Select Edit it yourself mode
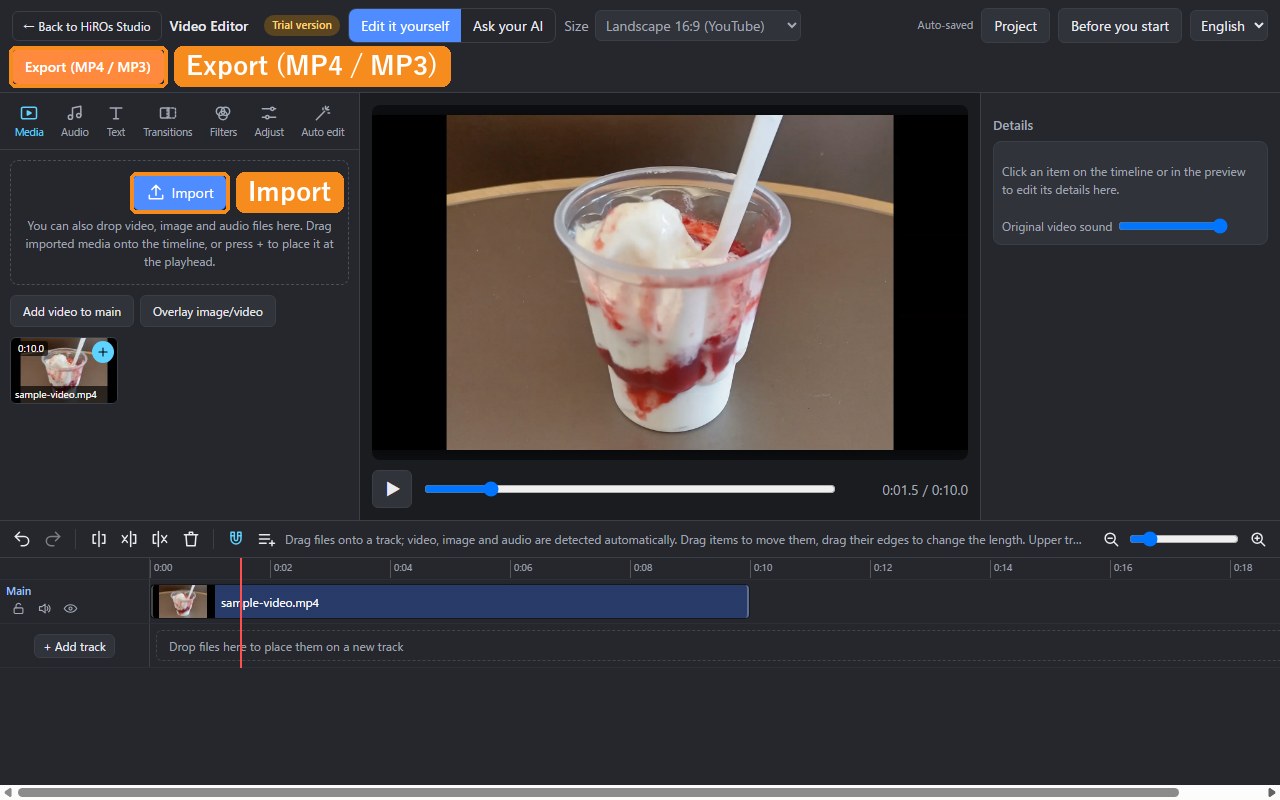The height and width of the screenshot is (800, 1280). click(x=405, y=26)
